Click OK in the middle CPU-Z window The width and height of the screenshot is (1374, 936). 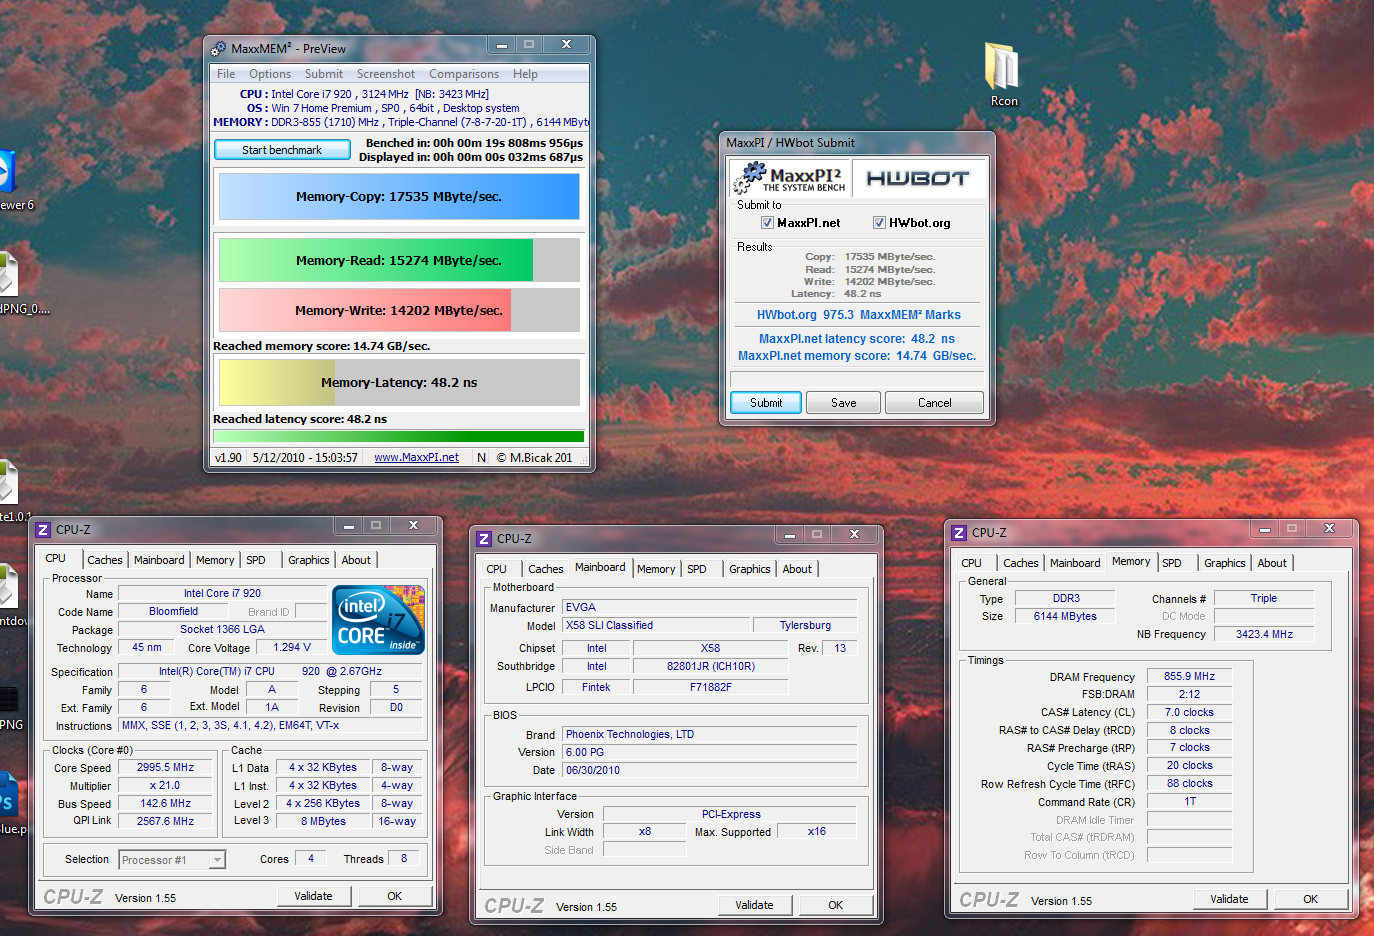[x=836, y=905]
